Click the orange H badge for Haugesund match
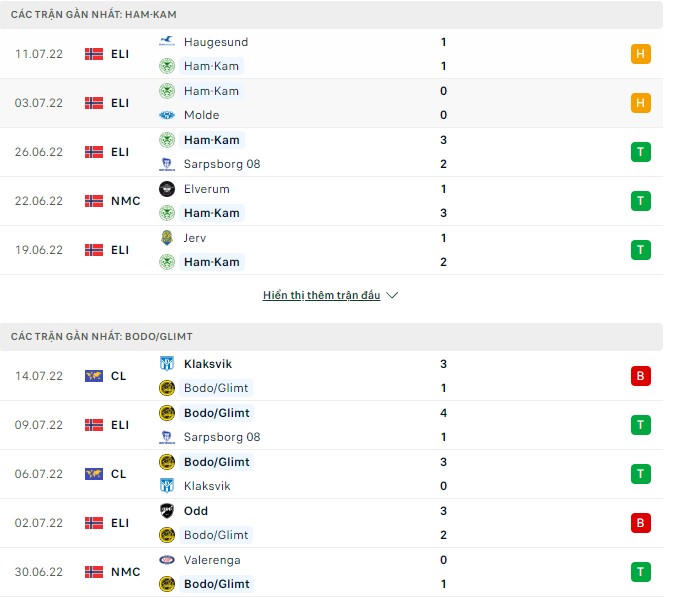Screen dimensions: 673x598 pyautogui.click(x=640, y=54)
